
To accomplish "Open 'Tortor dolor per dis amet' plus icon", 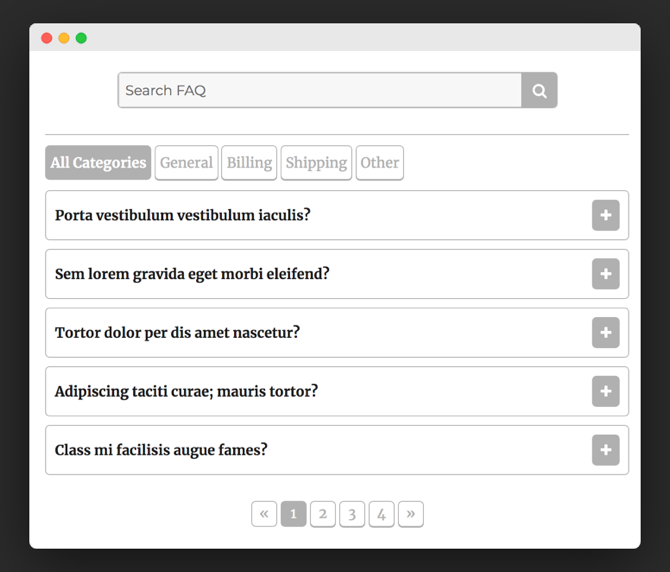I will click(x=605, y=332).
